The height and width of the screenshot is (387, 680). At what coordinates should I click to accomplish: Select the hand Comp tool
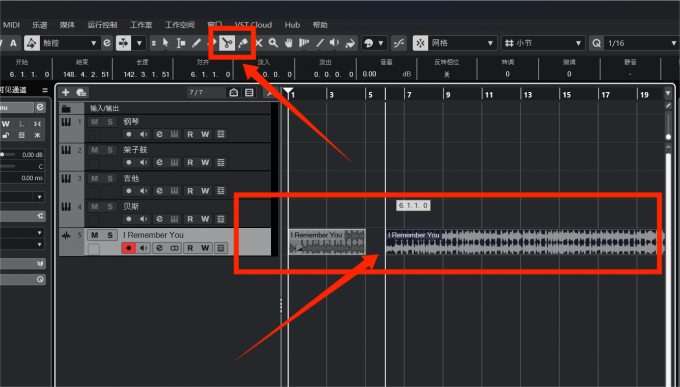[x=289, y=43]
